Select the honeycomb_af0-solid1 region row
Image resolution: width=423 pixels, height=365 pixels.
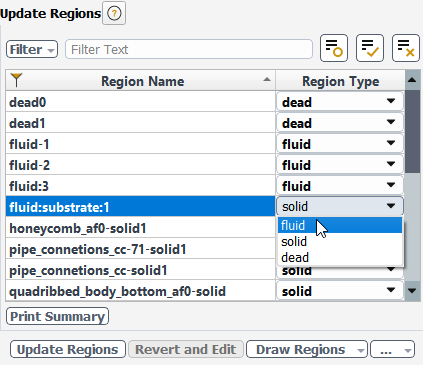point(140,228)
